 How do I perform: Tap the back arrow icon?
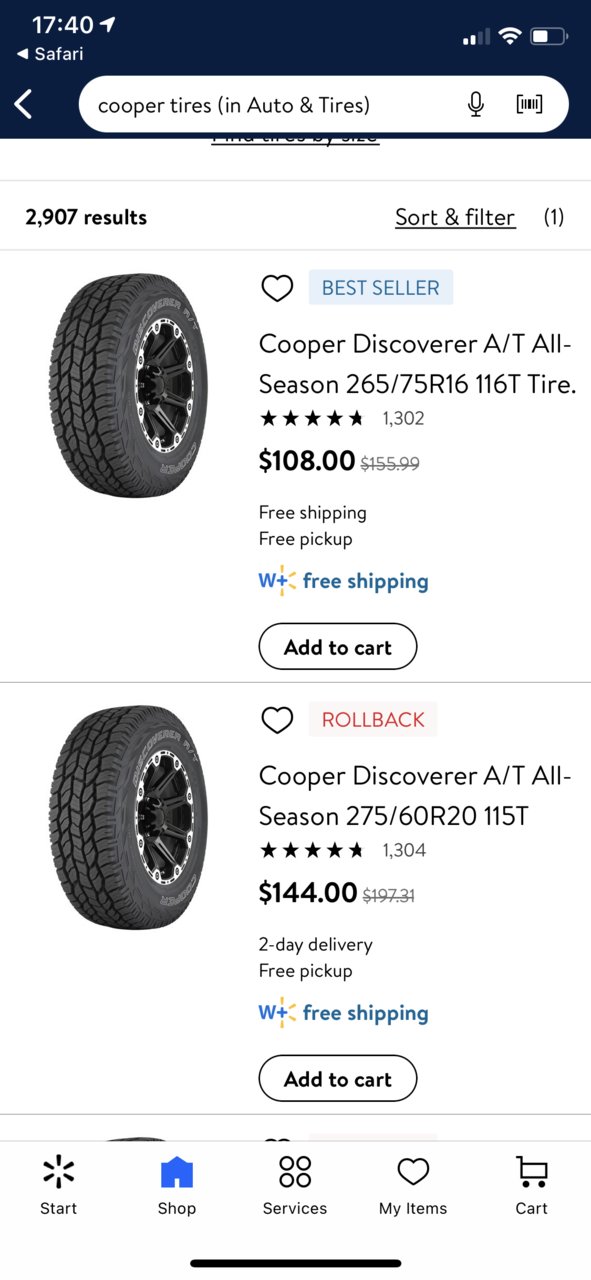click(x=24, y=104)
